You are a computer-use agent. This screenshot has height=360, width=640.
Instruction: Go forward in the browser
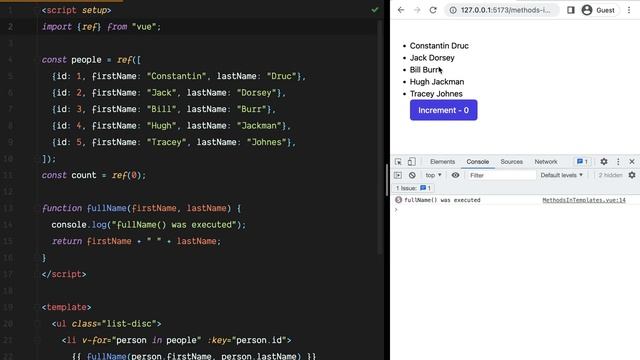tap(417, 10)
